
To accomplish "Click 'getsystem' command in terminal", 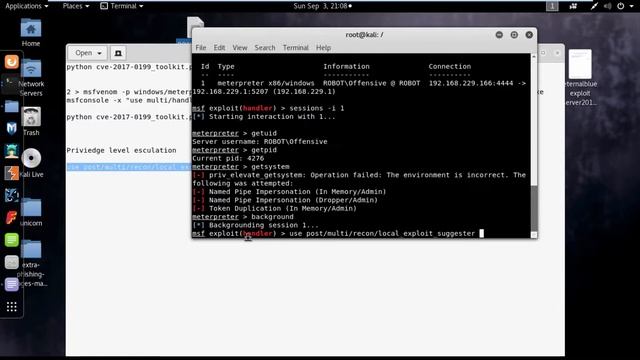I will [270, 167].
